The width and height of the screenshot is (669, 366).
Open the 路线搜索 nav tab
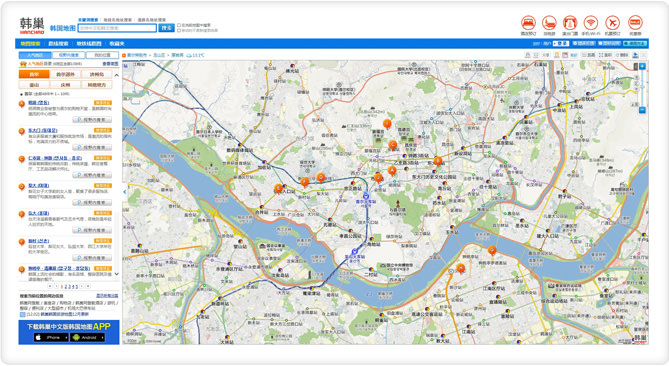(58, 44)
